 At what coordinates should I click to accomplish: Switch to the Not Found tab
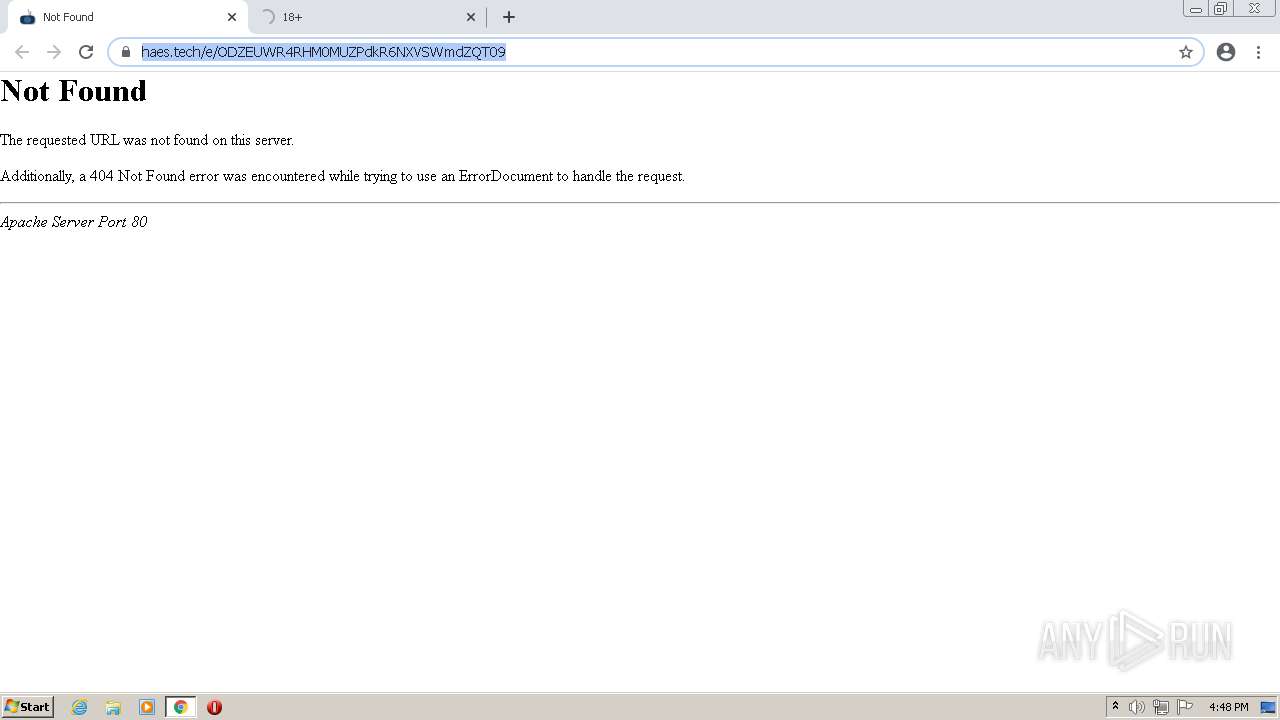click(x=128, y=17)
